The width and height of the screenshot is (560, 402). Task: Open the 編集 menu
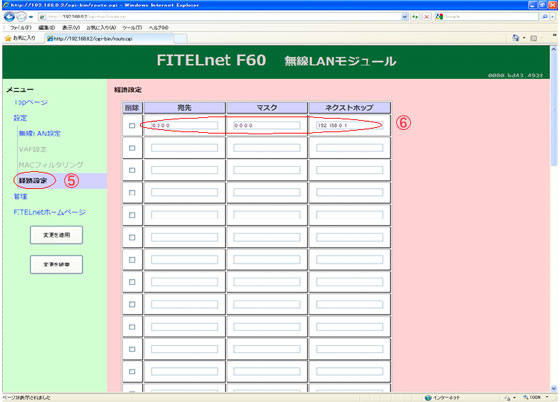[46, 27]
